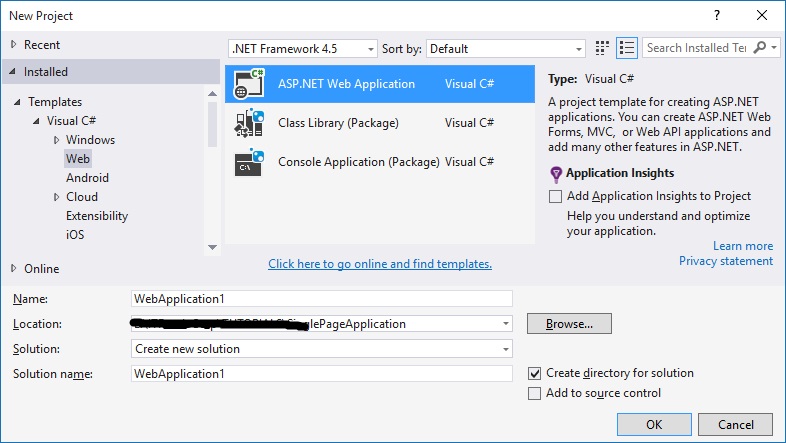Click the OK button

(x=654, y=425)
